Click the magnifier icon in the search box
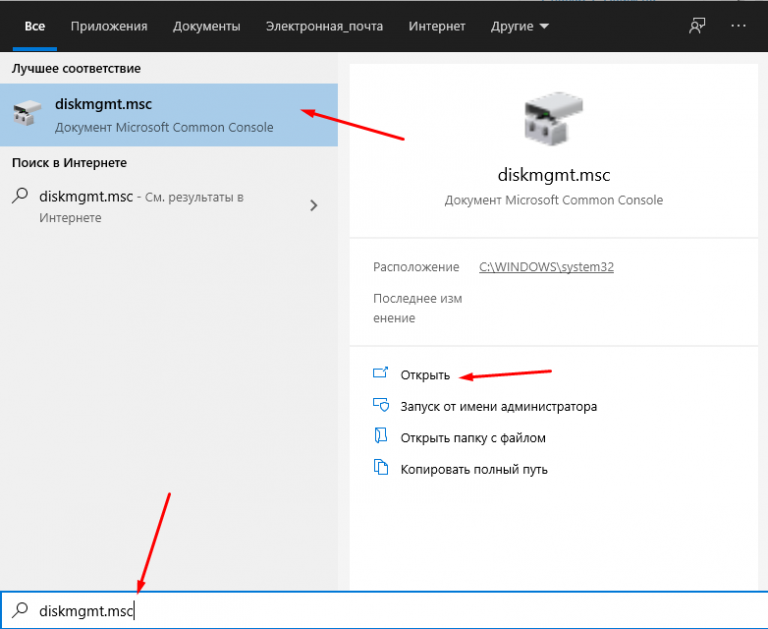Screen dimensions: 768x629 pos(20,610)
